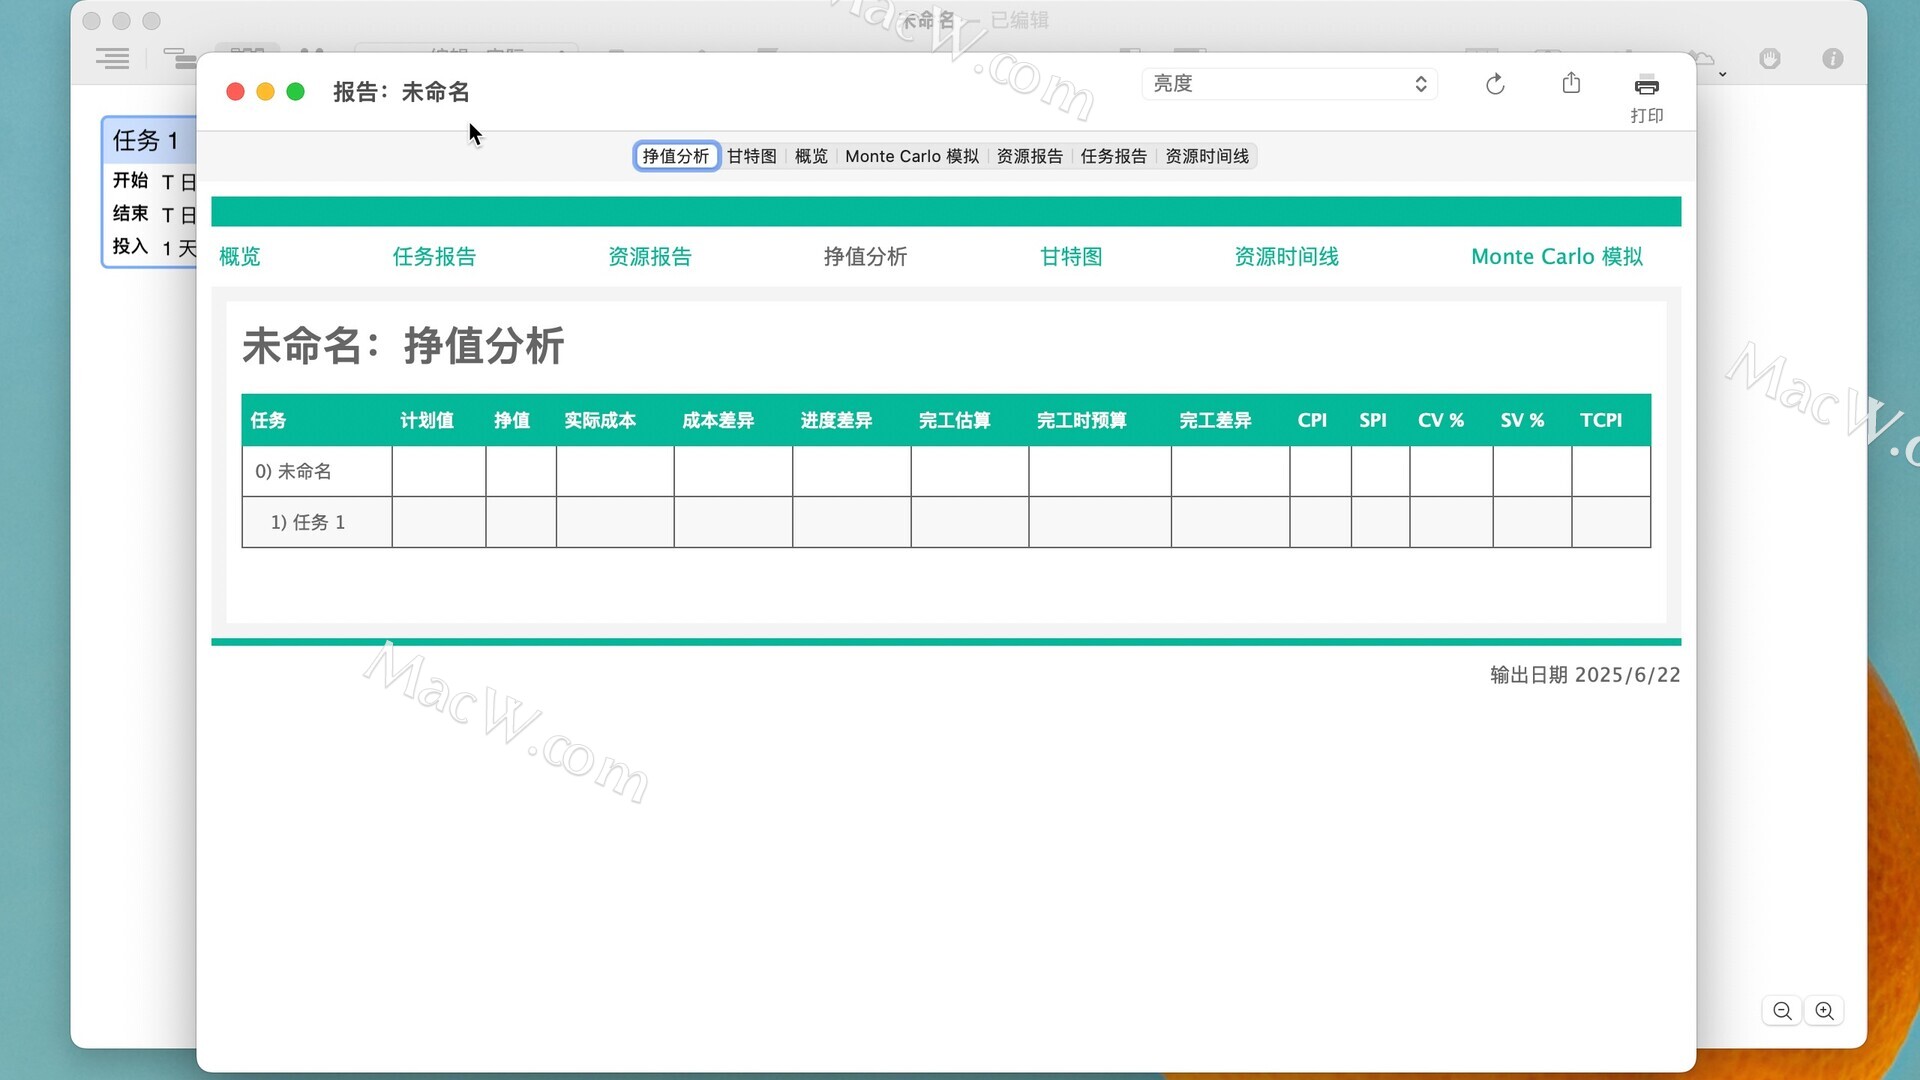Click the outline view icon in background toolbar
Screen dimensions: 1920x1080
click(x=112, y=58)
